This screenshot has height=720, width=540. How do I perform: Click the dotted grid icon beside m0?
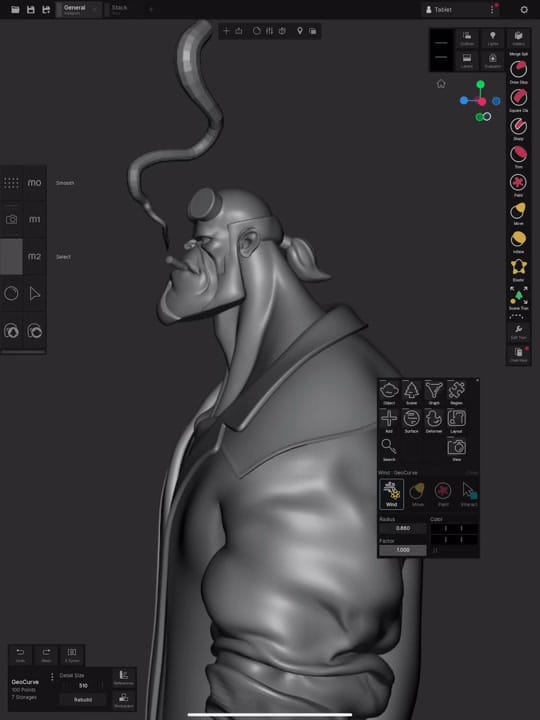pos(11,183)
